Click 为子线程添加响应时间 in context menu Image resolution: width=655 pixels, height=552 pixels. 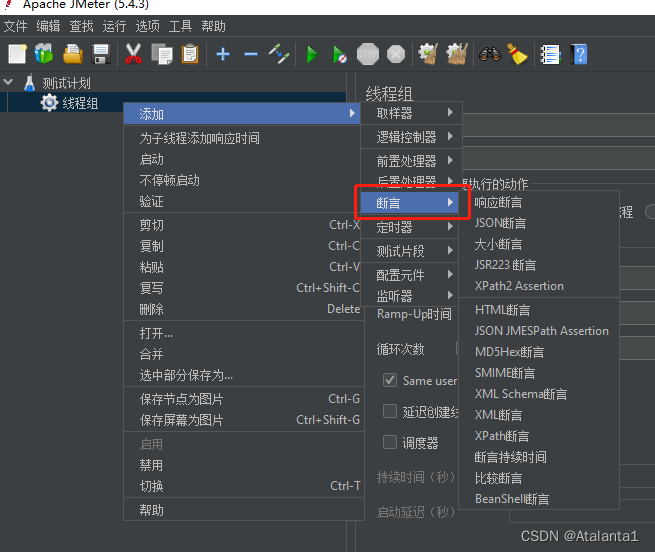[242, 138]
